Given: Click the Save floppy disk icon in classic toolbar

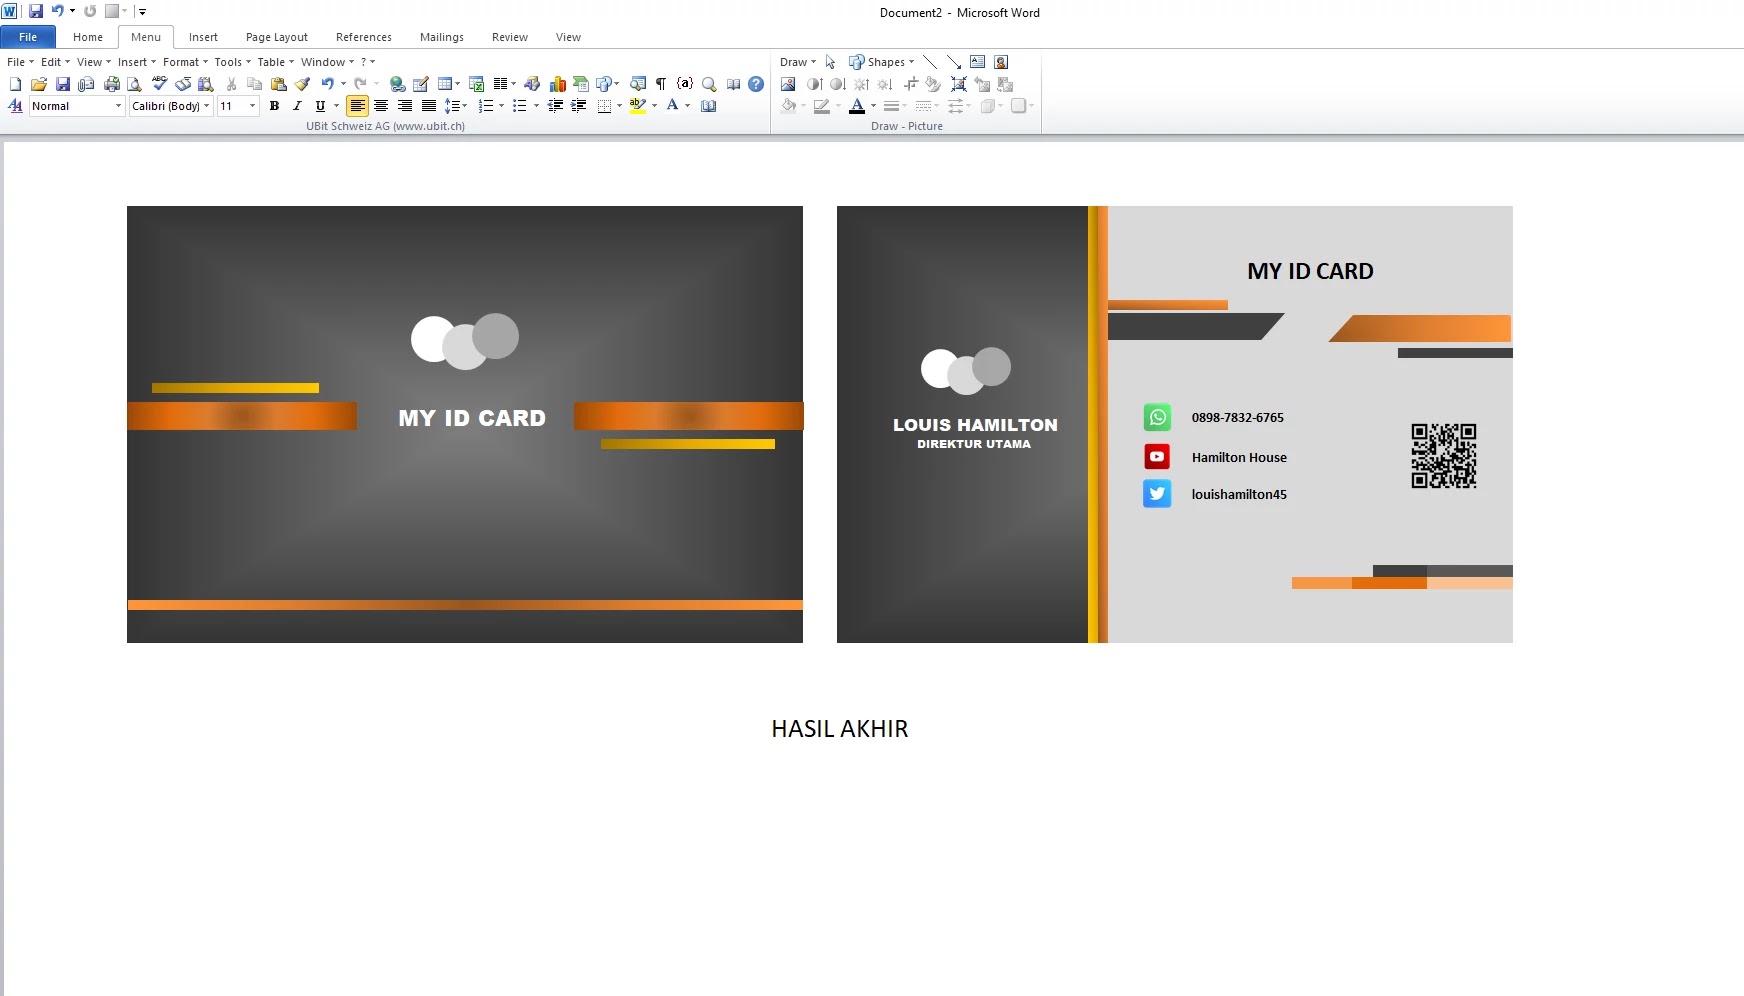Looking at the screenshot, I should pyautogui.click(x=63, y=84).
